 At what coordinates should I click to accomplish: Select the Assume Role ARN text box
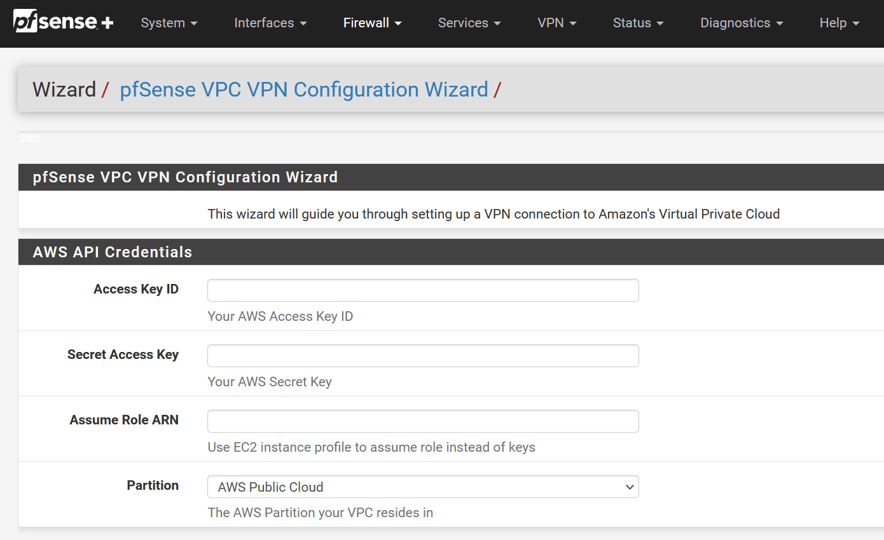coord(423,421)
